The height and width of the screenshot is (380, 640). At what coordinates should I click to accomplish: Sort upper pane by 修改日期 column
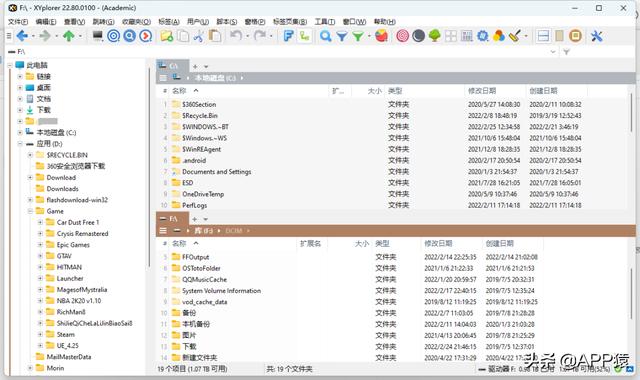coord(482,91)
